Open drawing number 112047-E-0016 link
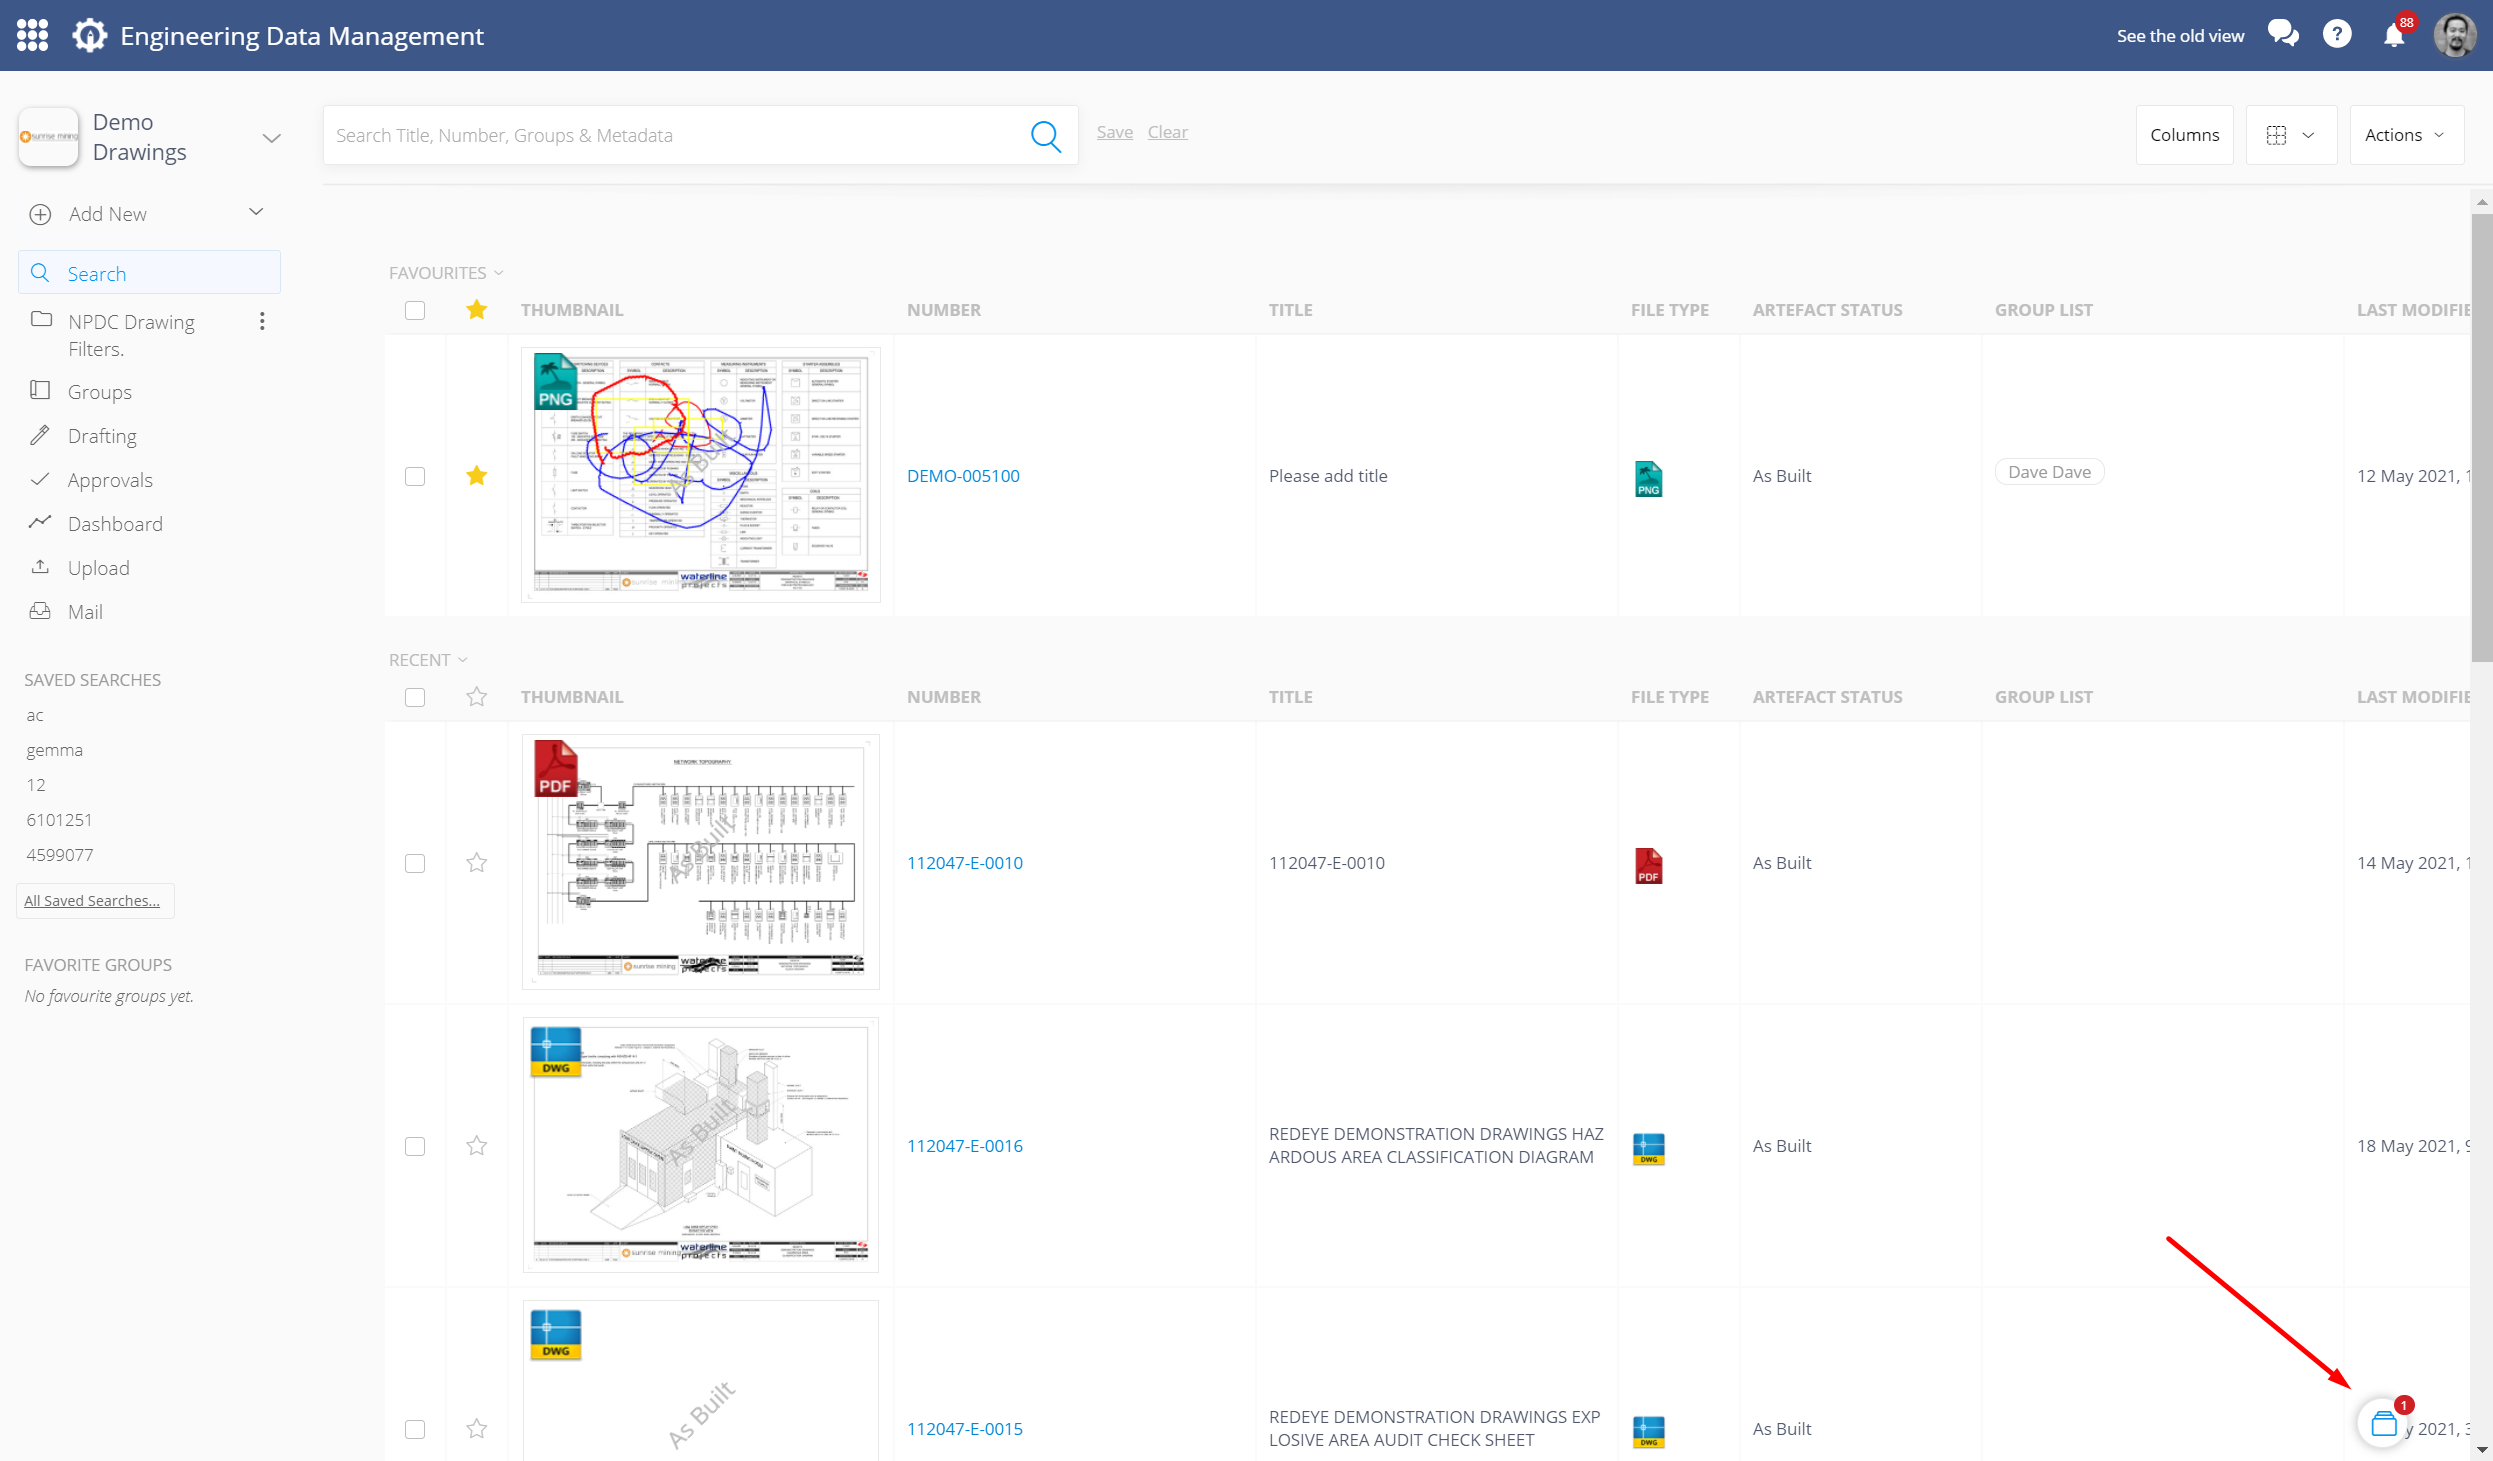 click(964, 1146)
